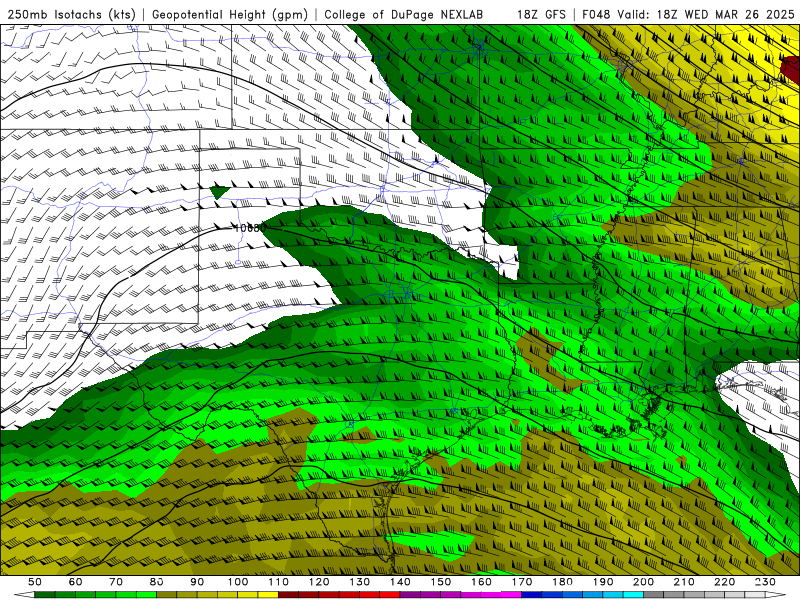The width and height of the screenshot is (800, 600).
Task: Click the 80 value on the legend scale
Action: click(x=157, y=582)
